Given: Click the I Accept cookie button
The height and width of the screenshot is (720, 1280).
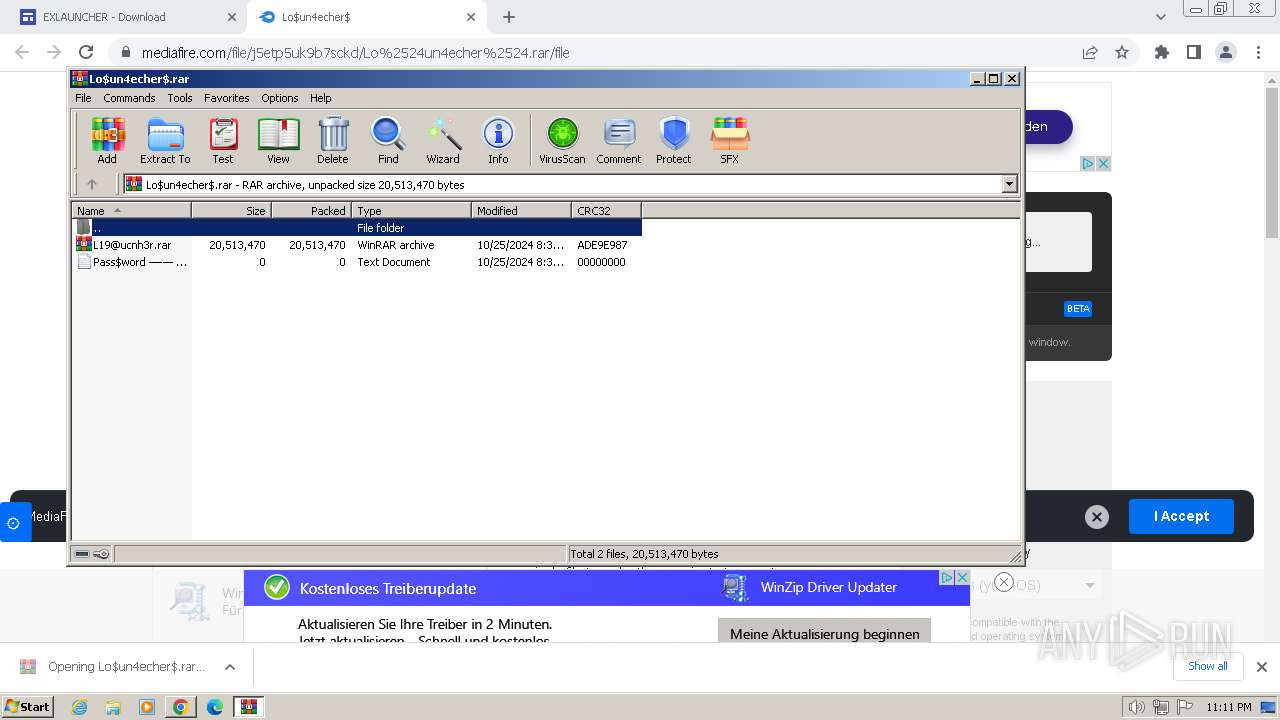Looking at the screenshot, I should [1181, 516].
